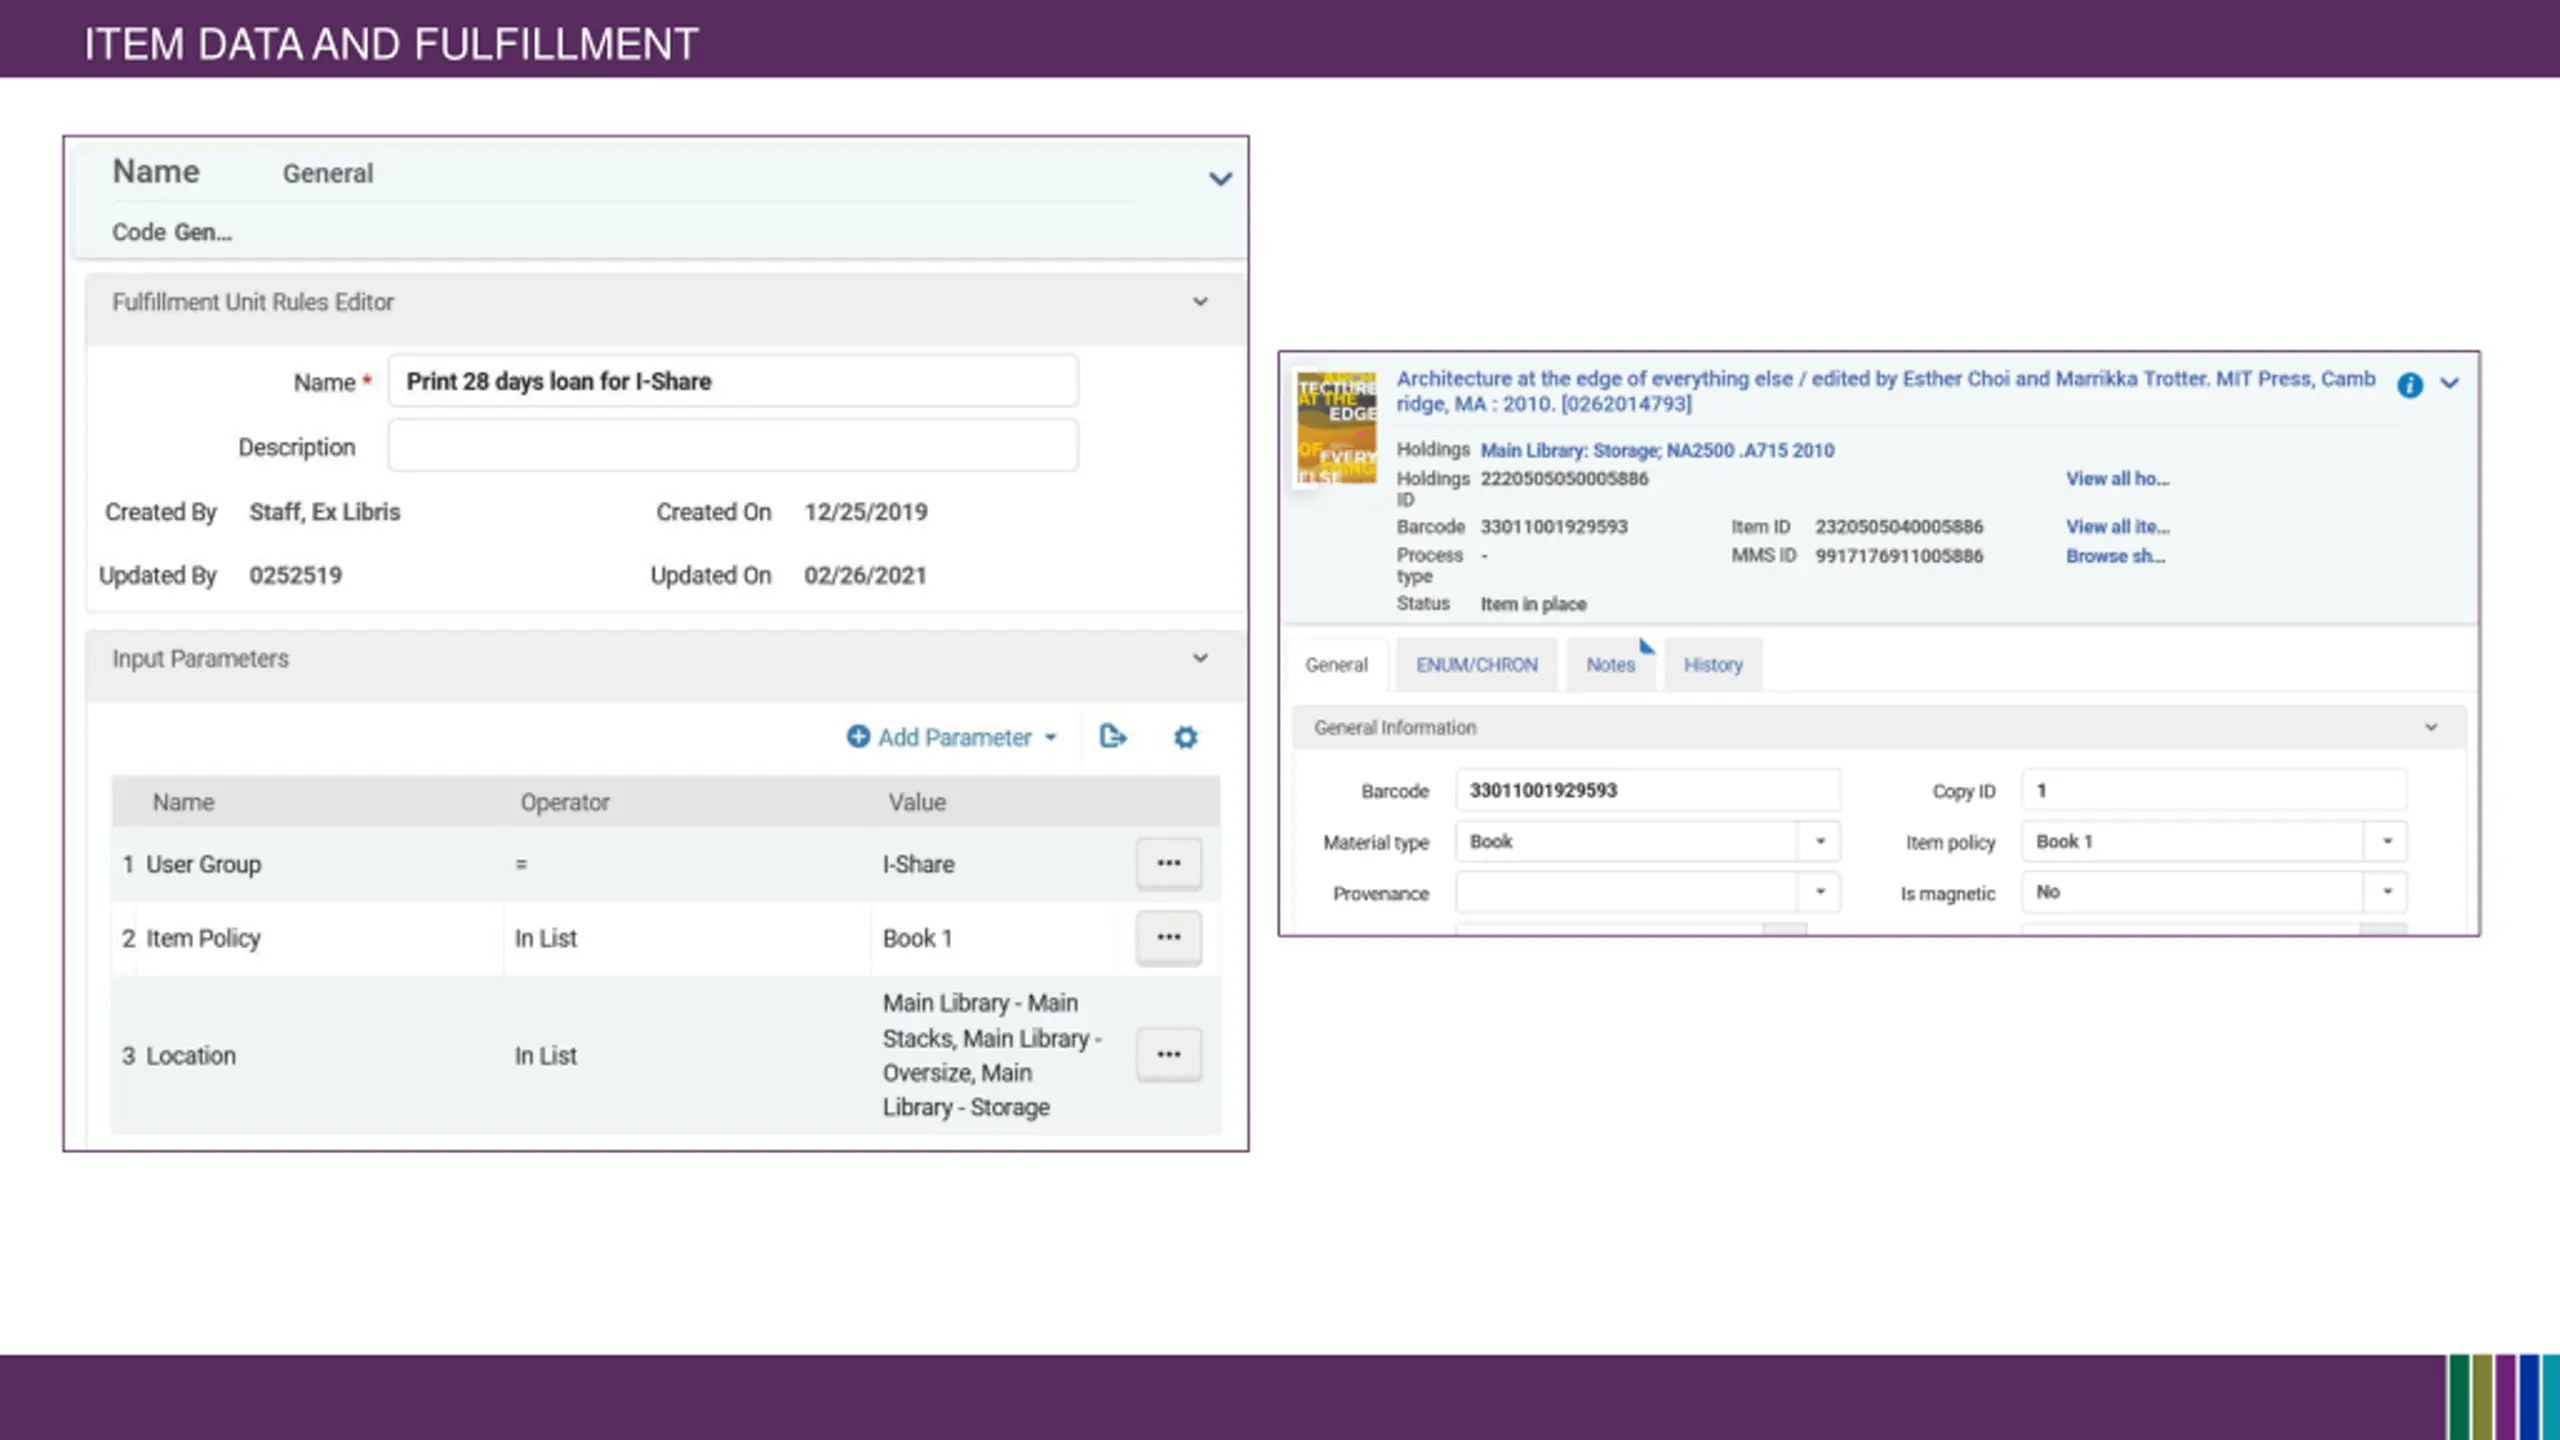Click the View all ho... link
This screenshot has height=1440, width=2560.
tap(2117, 479)
